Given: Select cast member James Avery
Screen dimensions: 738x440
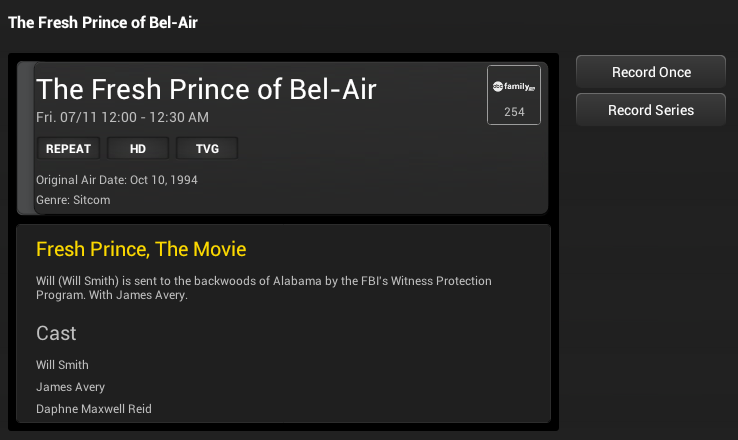Looking at the screenshot, I should pyautogui.click(x=70, y=387).
